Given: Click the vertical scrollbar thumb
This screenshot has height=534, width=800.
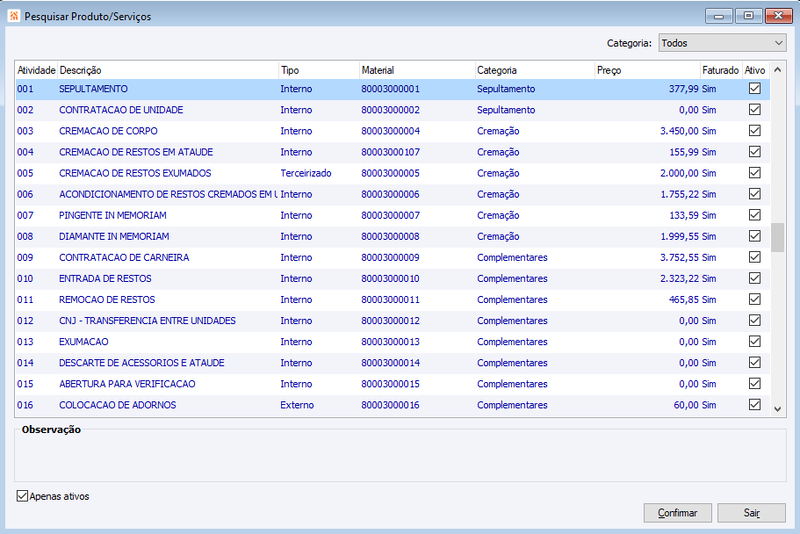Looking at the screenshot, I should coord(778,237).
